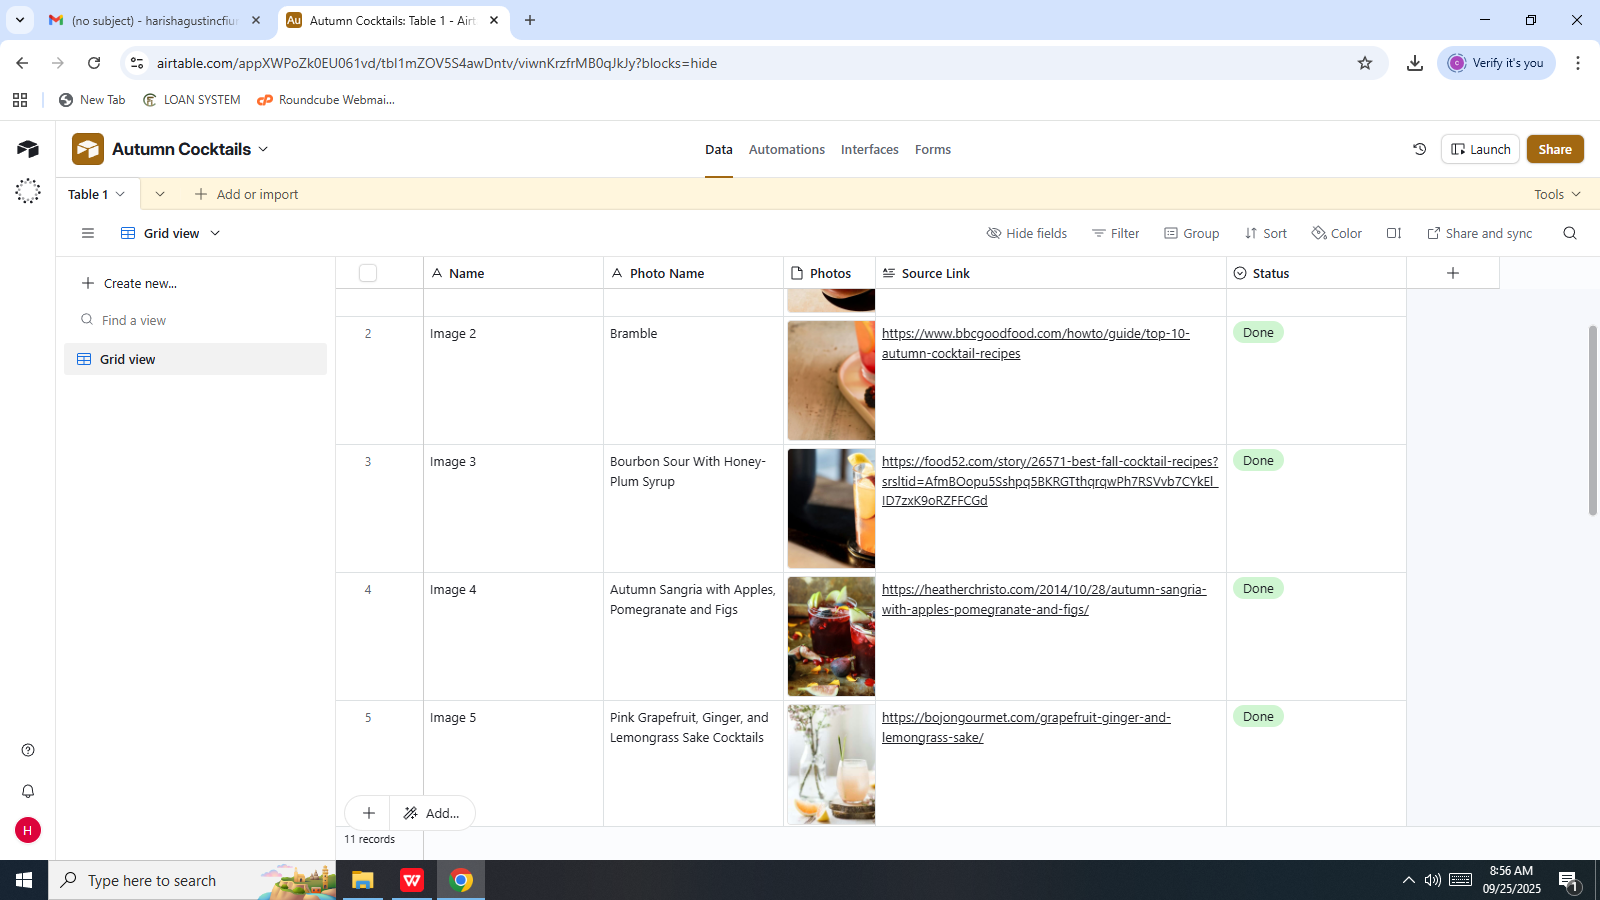Screen dimensions: 1600x900
Task: Add a new record with plus button
Action: [368, 813]
